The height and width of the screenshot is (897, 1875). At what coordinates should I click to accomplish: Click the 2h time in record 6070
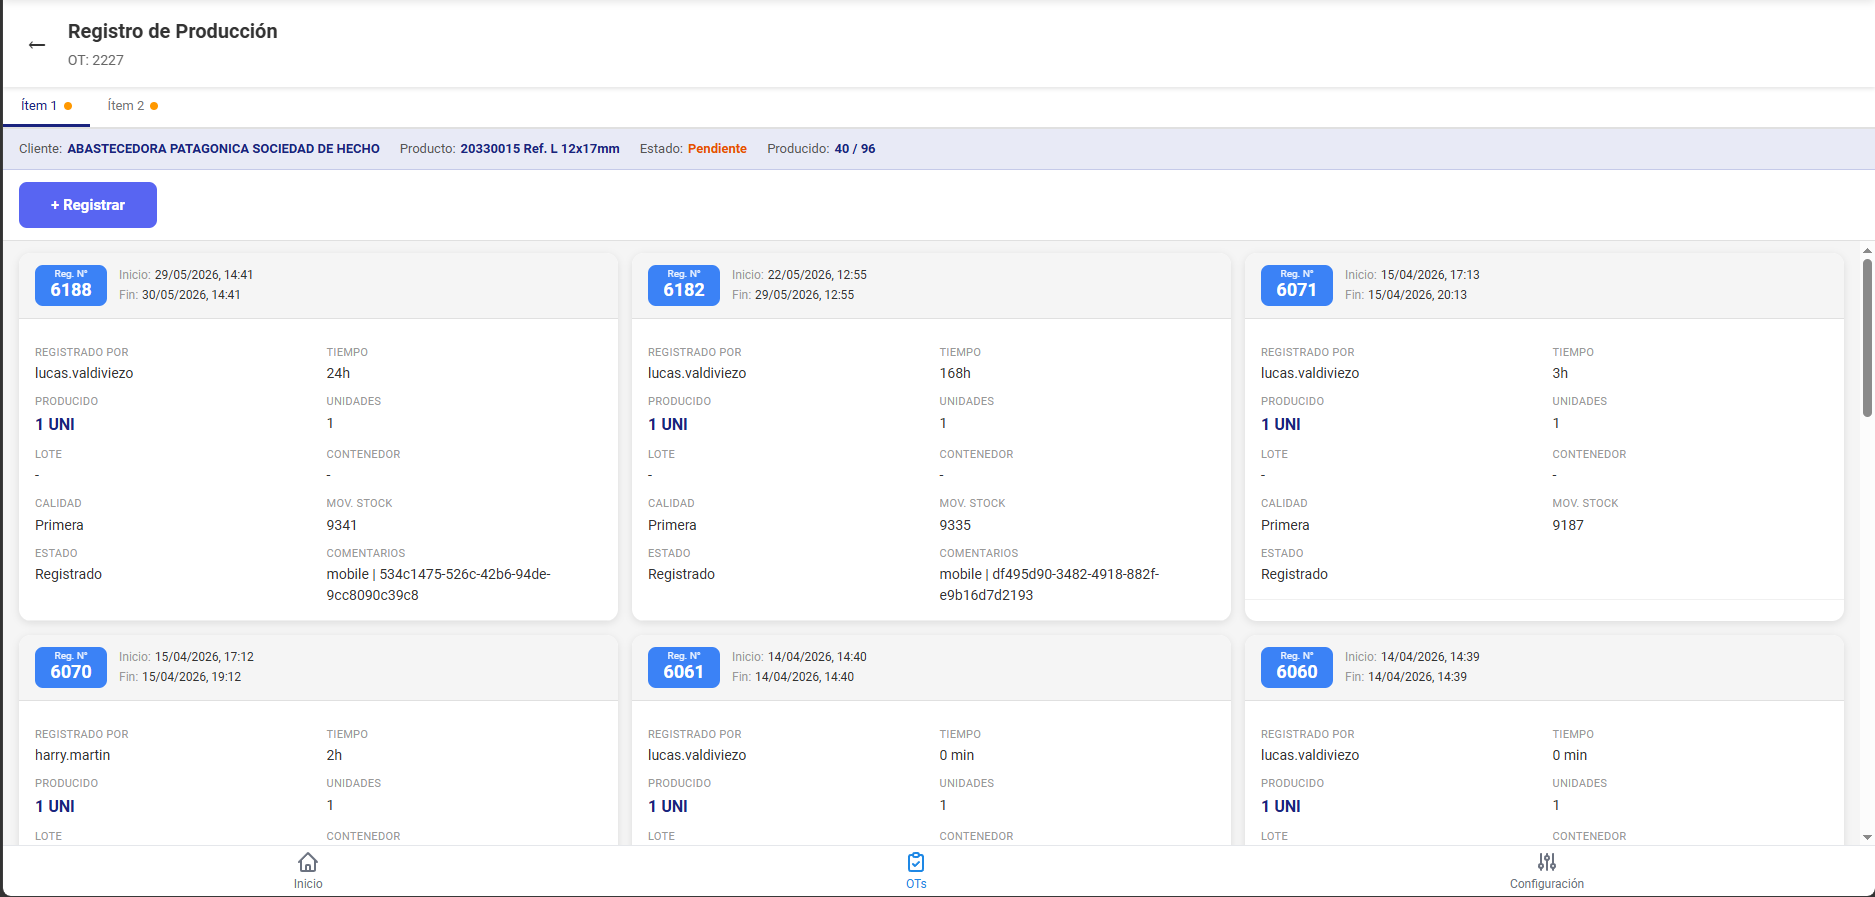pyautogui.click(x=334, y=755)
